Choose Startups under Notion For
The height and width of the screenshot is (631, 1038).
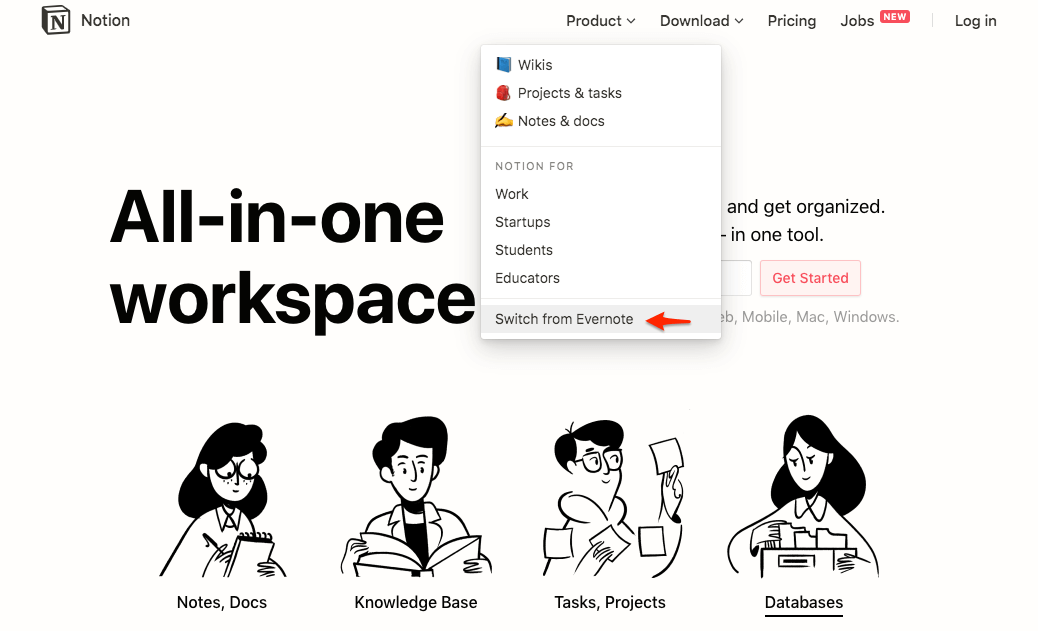click(600, 222)
